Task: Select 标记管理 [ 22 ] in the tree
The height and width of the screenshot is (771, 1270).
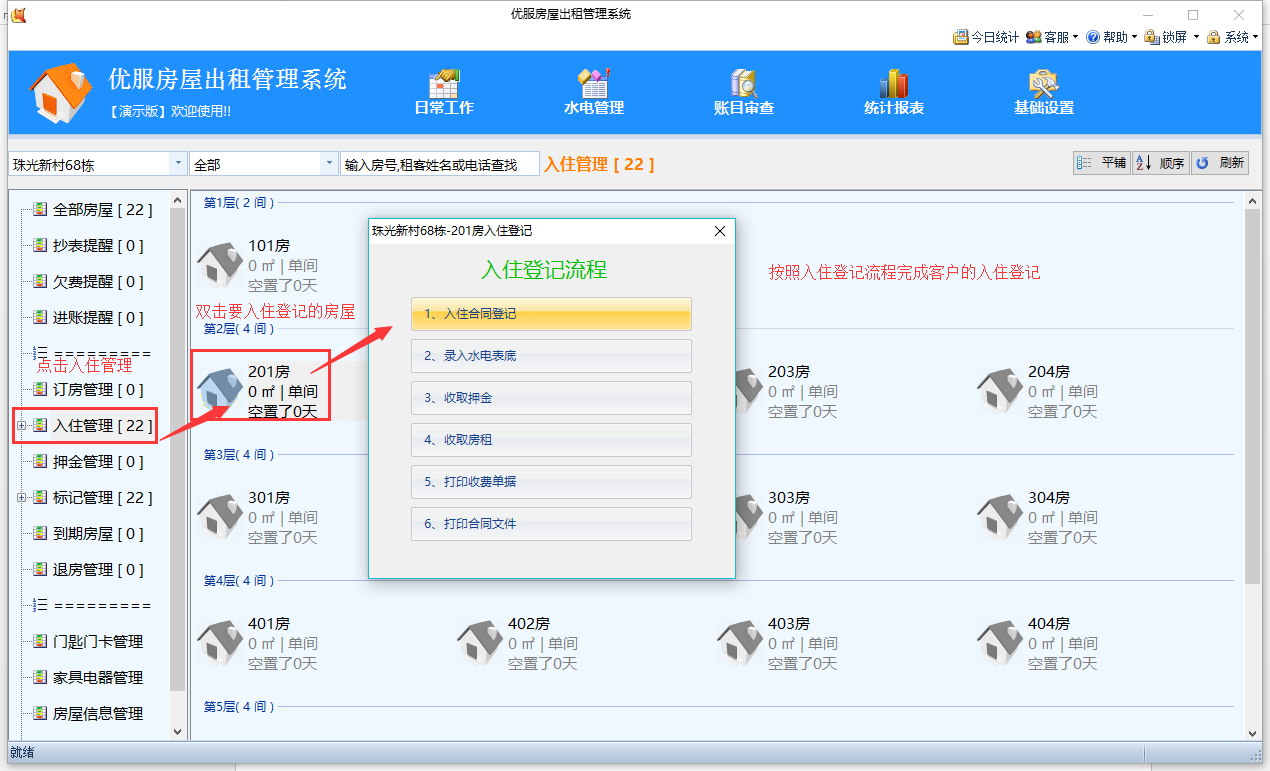Action: click(102, 498)
